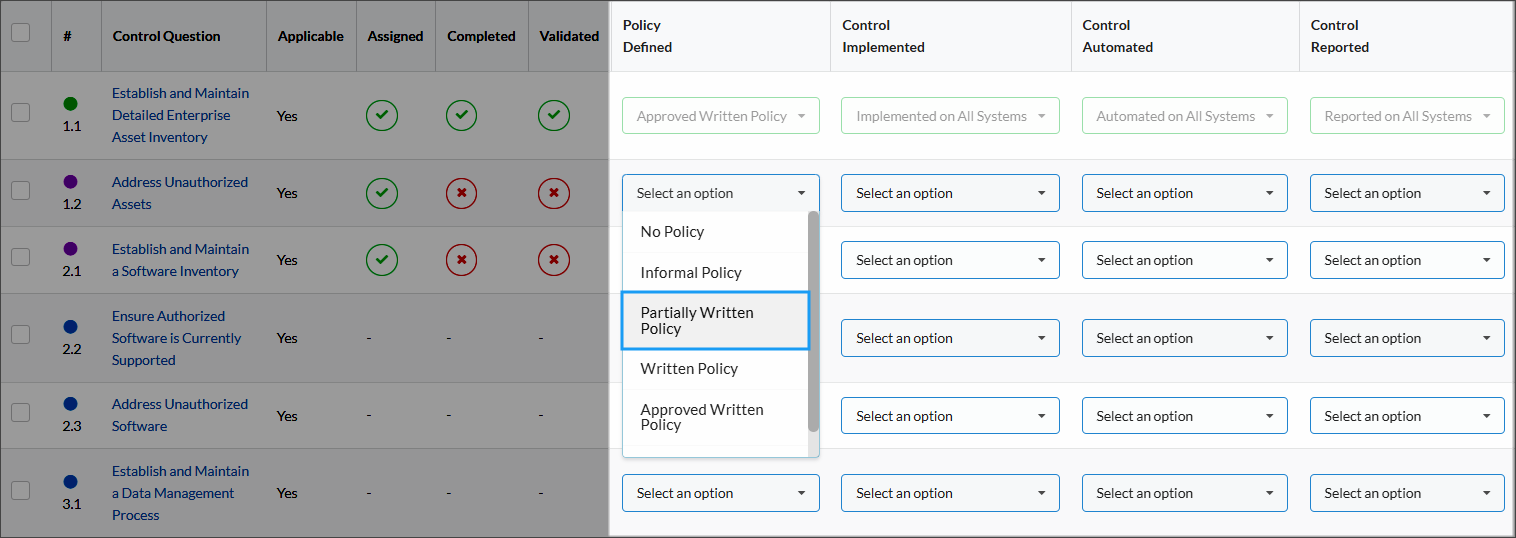Check the checkbox for row 1.2

20,191
